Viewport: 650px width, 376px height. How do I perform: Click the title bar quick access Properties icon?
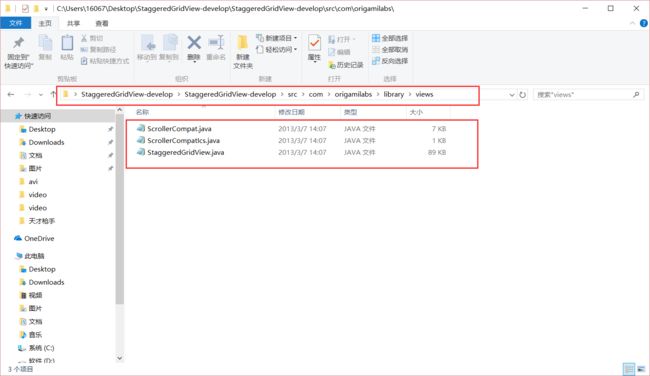point(25,8)
